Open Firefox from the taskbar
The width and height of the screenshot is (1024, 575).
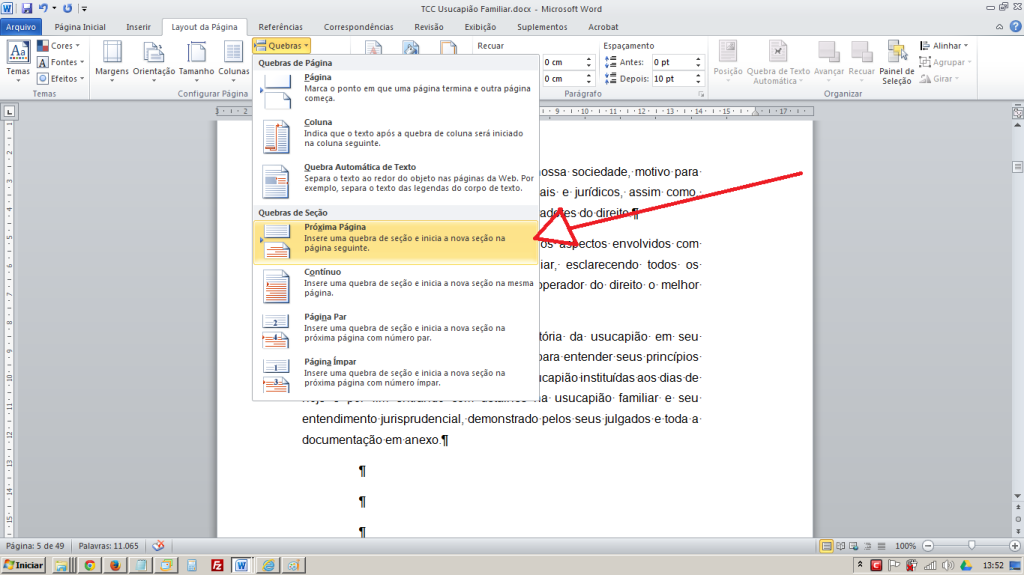pyautogui.click(x=115, y=565)
